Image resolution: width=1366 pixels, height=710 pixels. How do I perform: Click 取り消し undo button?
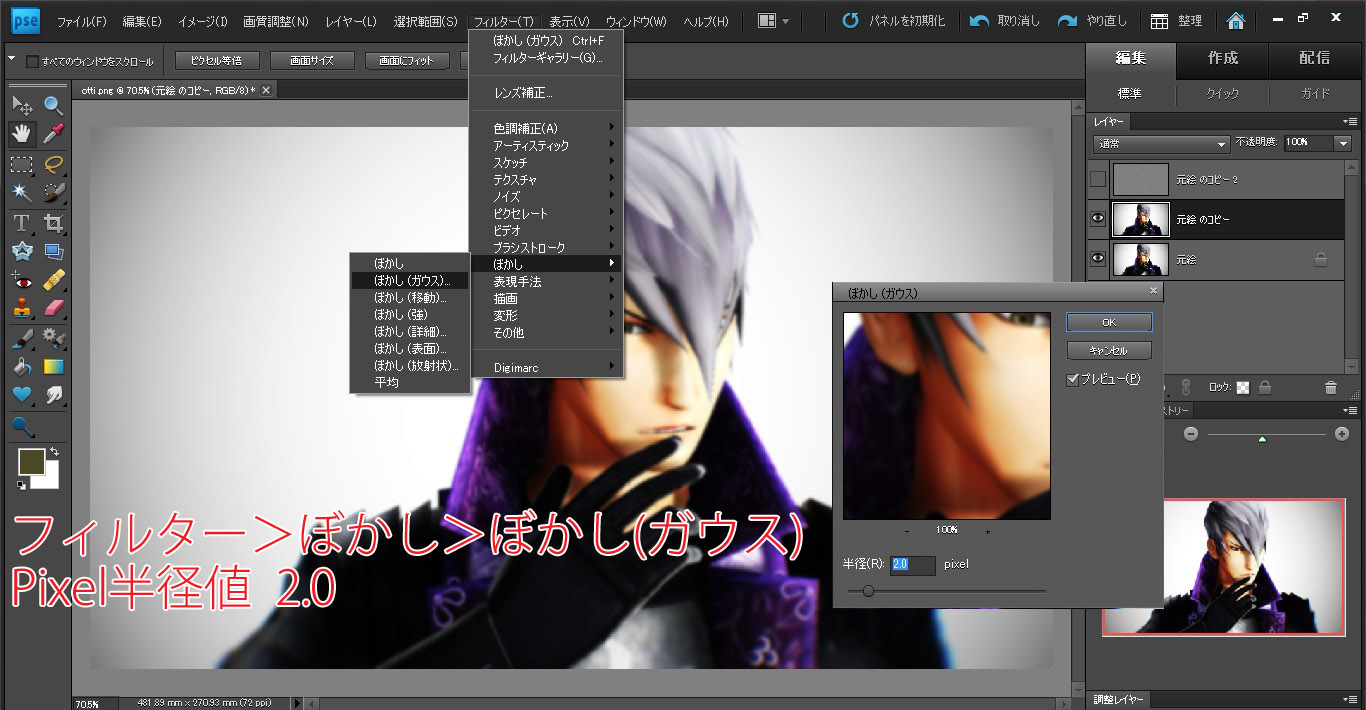1005,21
